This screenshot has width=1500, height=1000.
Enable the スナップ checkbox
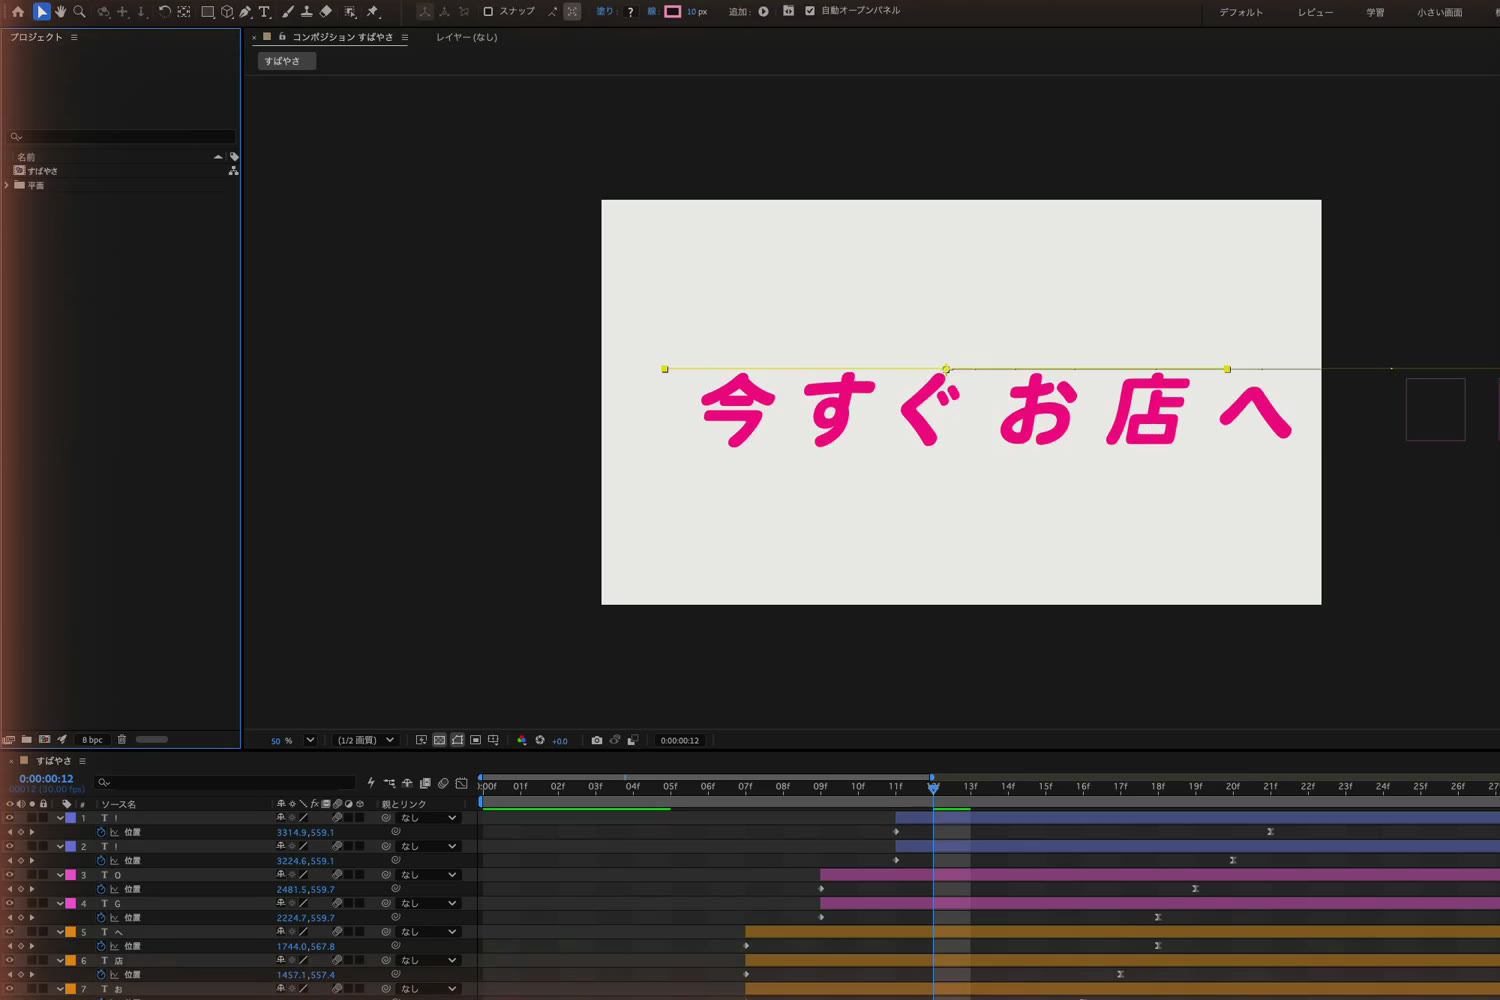[488, 12]
